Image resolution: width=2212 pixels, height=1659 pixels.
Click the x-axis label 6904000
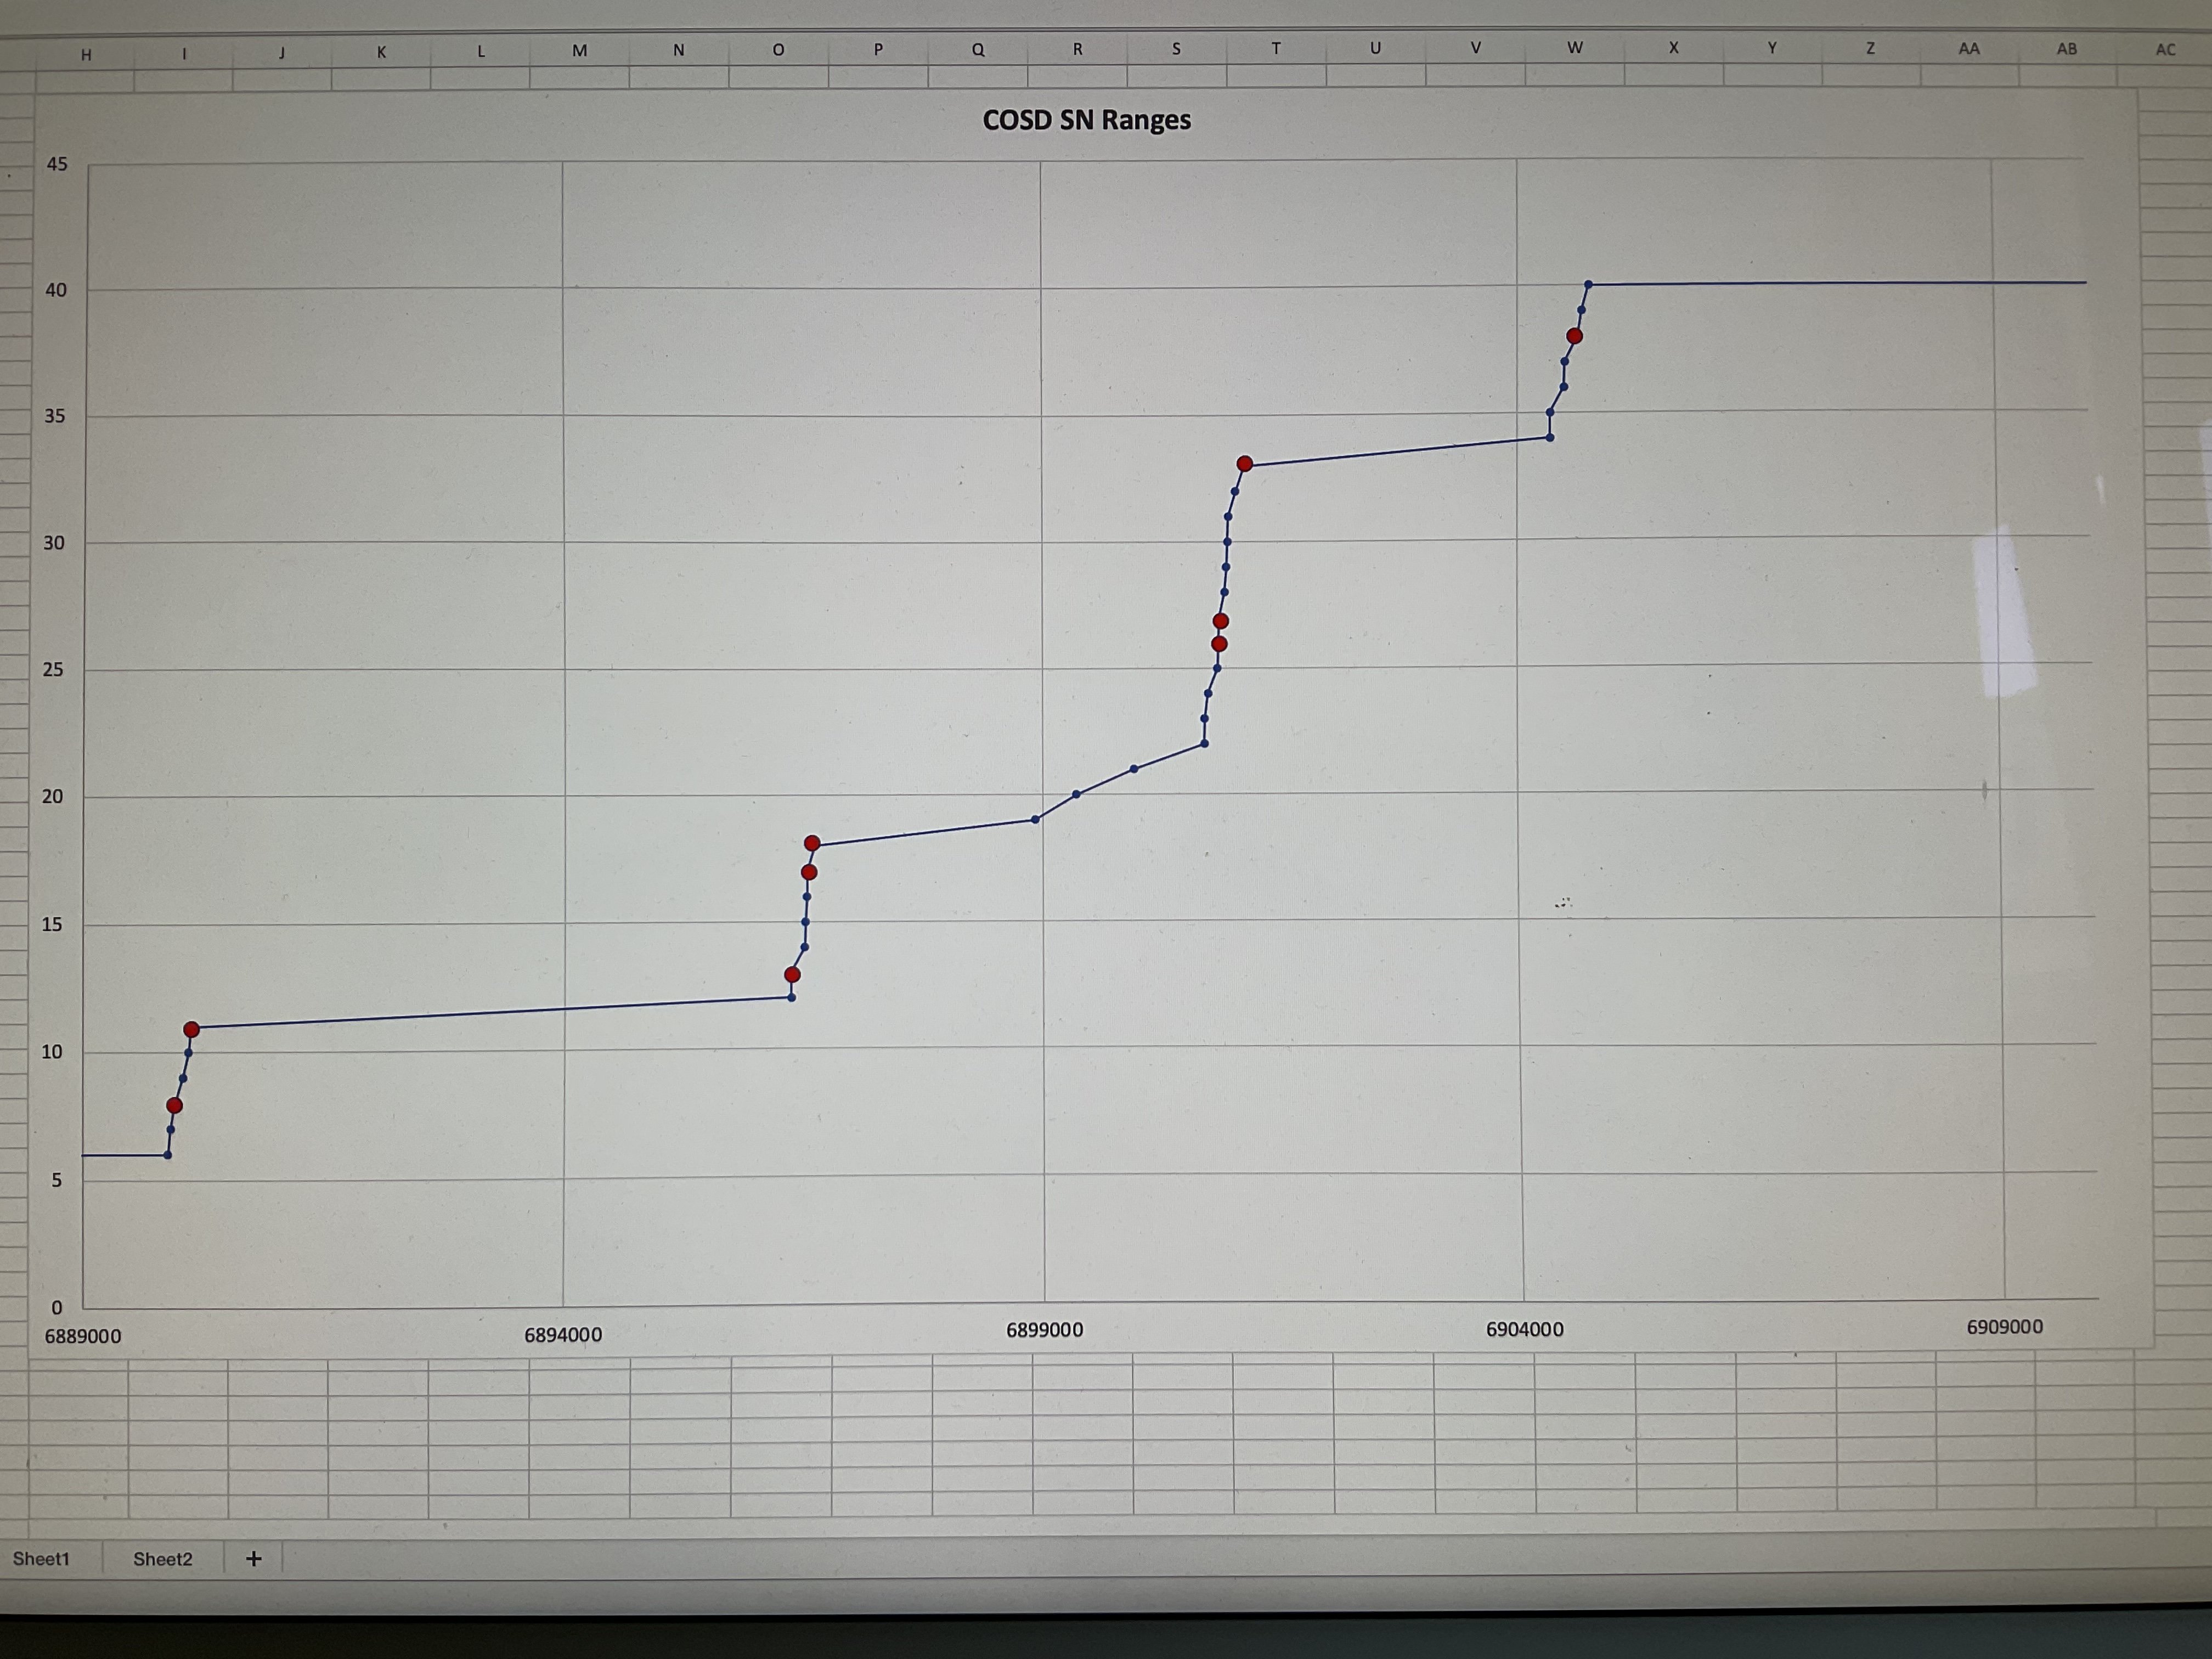tap(1524, 1329)
